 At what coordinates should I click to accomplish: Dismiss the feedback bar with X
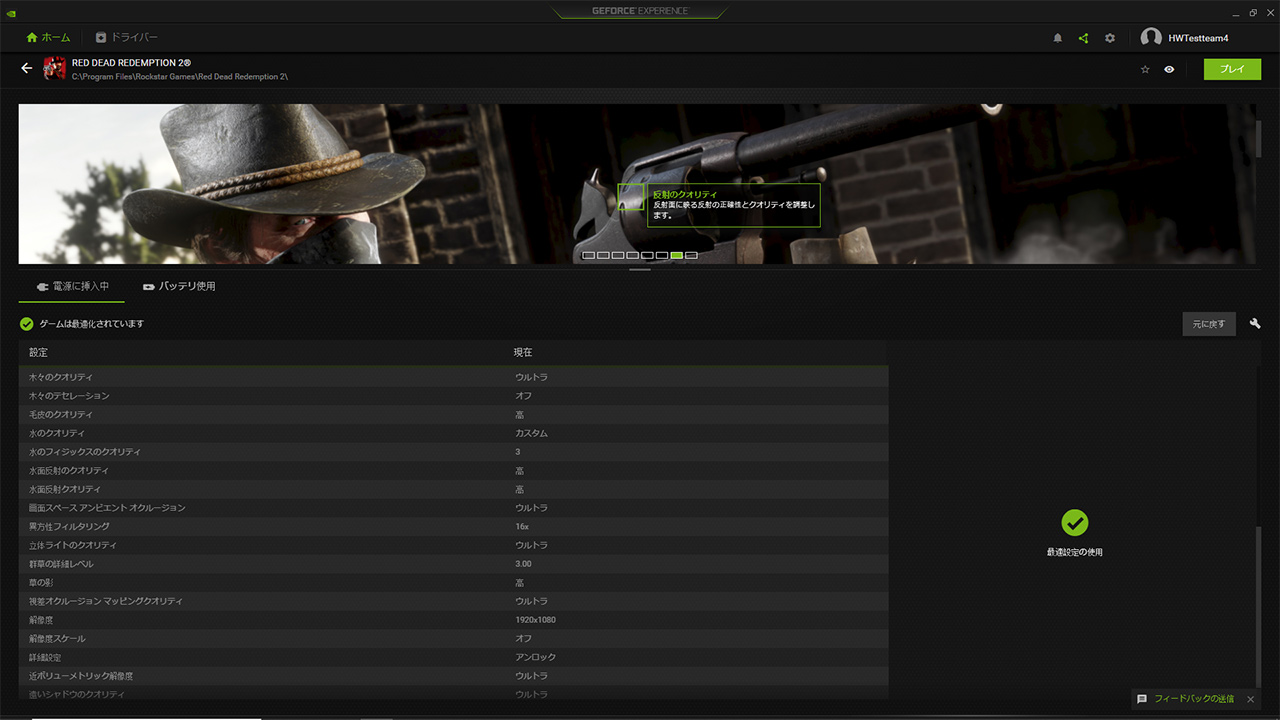point(1250,699)
